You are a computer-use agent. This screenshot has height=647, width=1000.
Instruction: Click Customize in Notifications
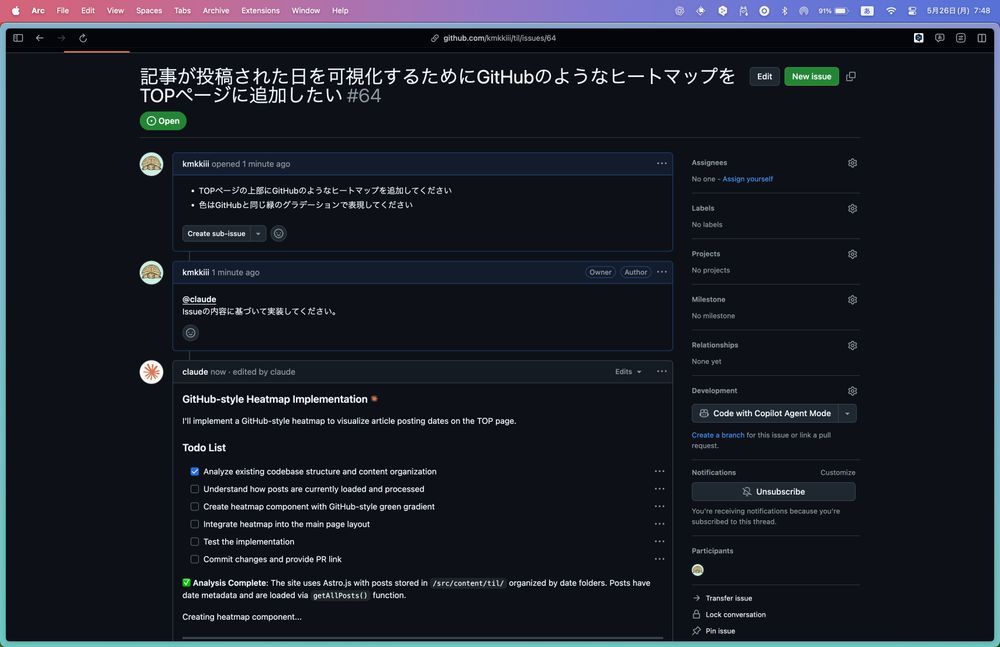837,473
